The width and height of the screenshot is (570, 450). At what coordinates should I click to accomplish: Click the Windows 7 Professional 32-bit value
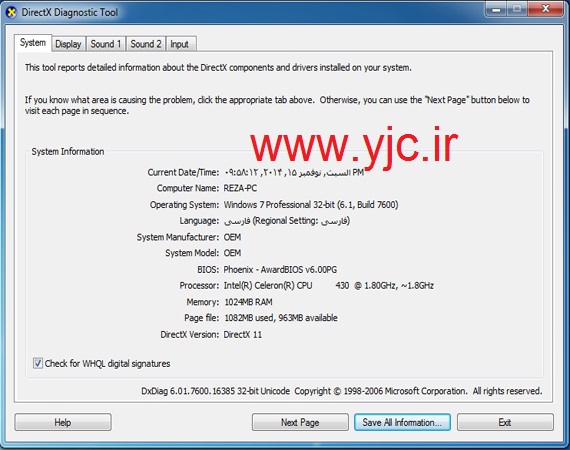pos(311,205)
